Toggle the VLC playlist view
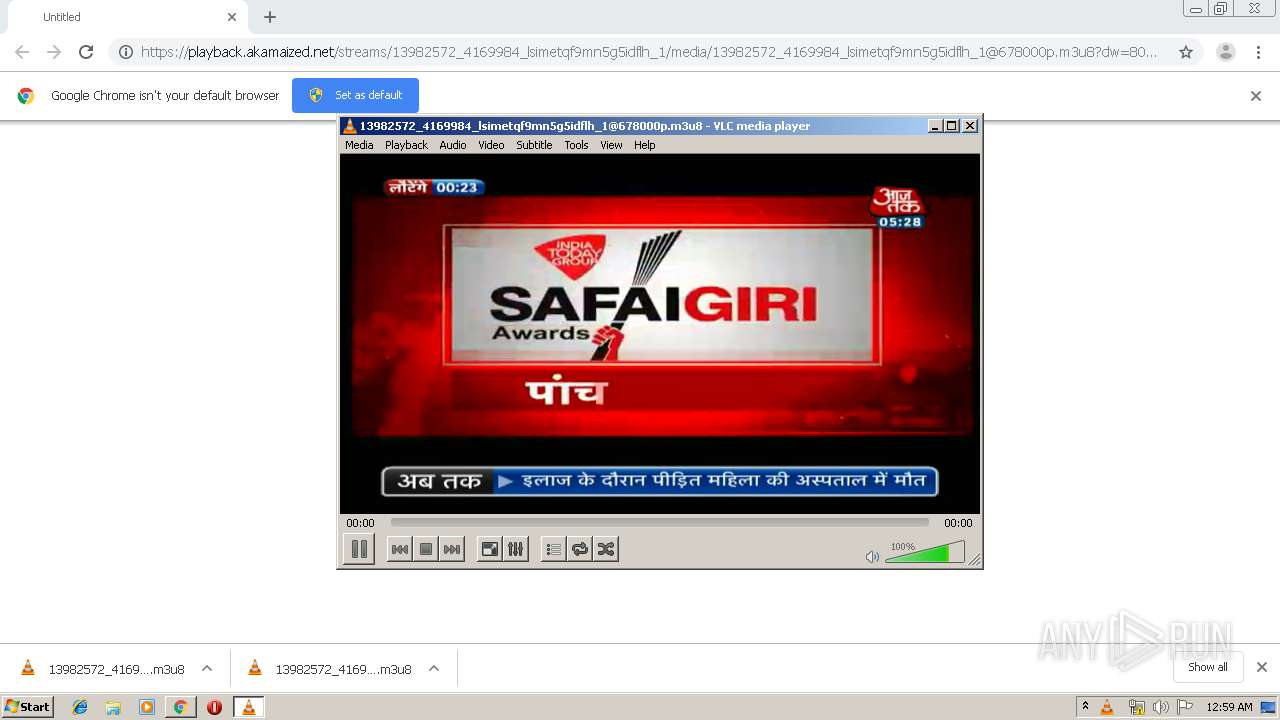The height and width of the screenshot is (720, 1280). [553, 549]
